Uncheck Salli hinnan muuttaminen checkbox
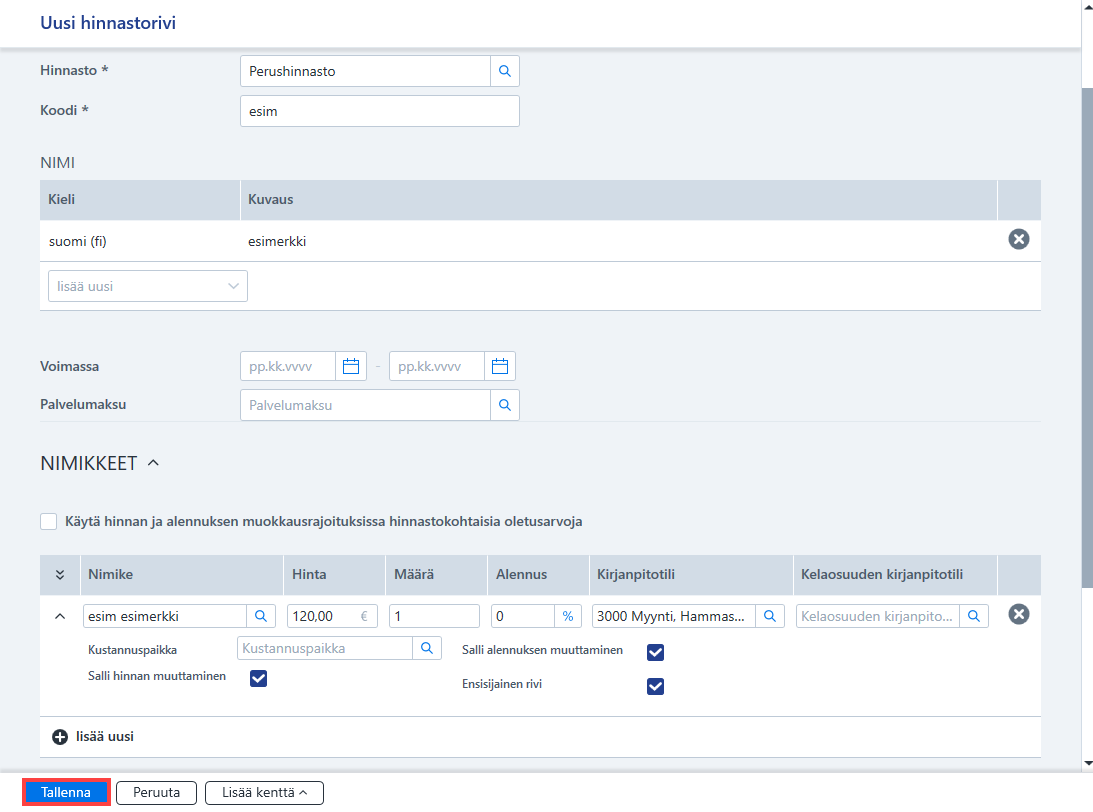This screenshot has height=812, width=1093. click(x=258, y=678)
